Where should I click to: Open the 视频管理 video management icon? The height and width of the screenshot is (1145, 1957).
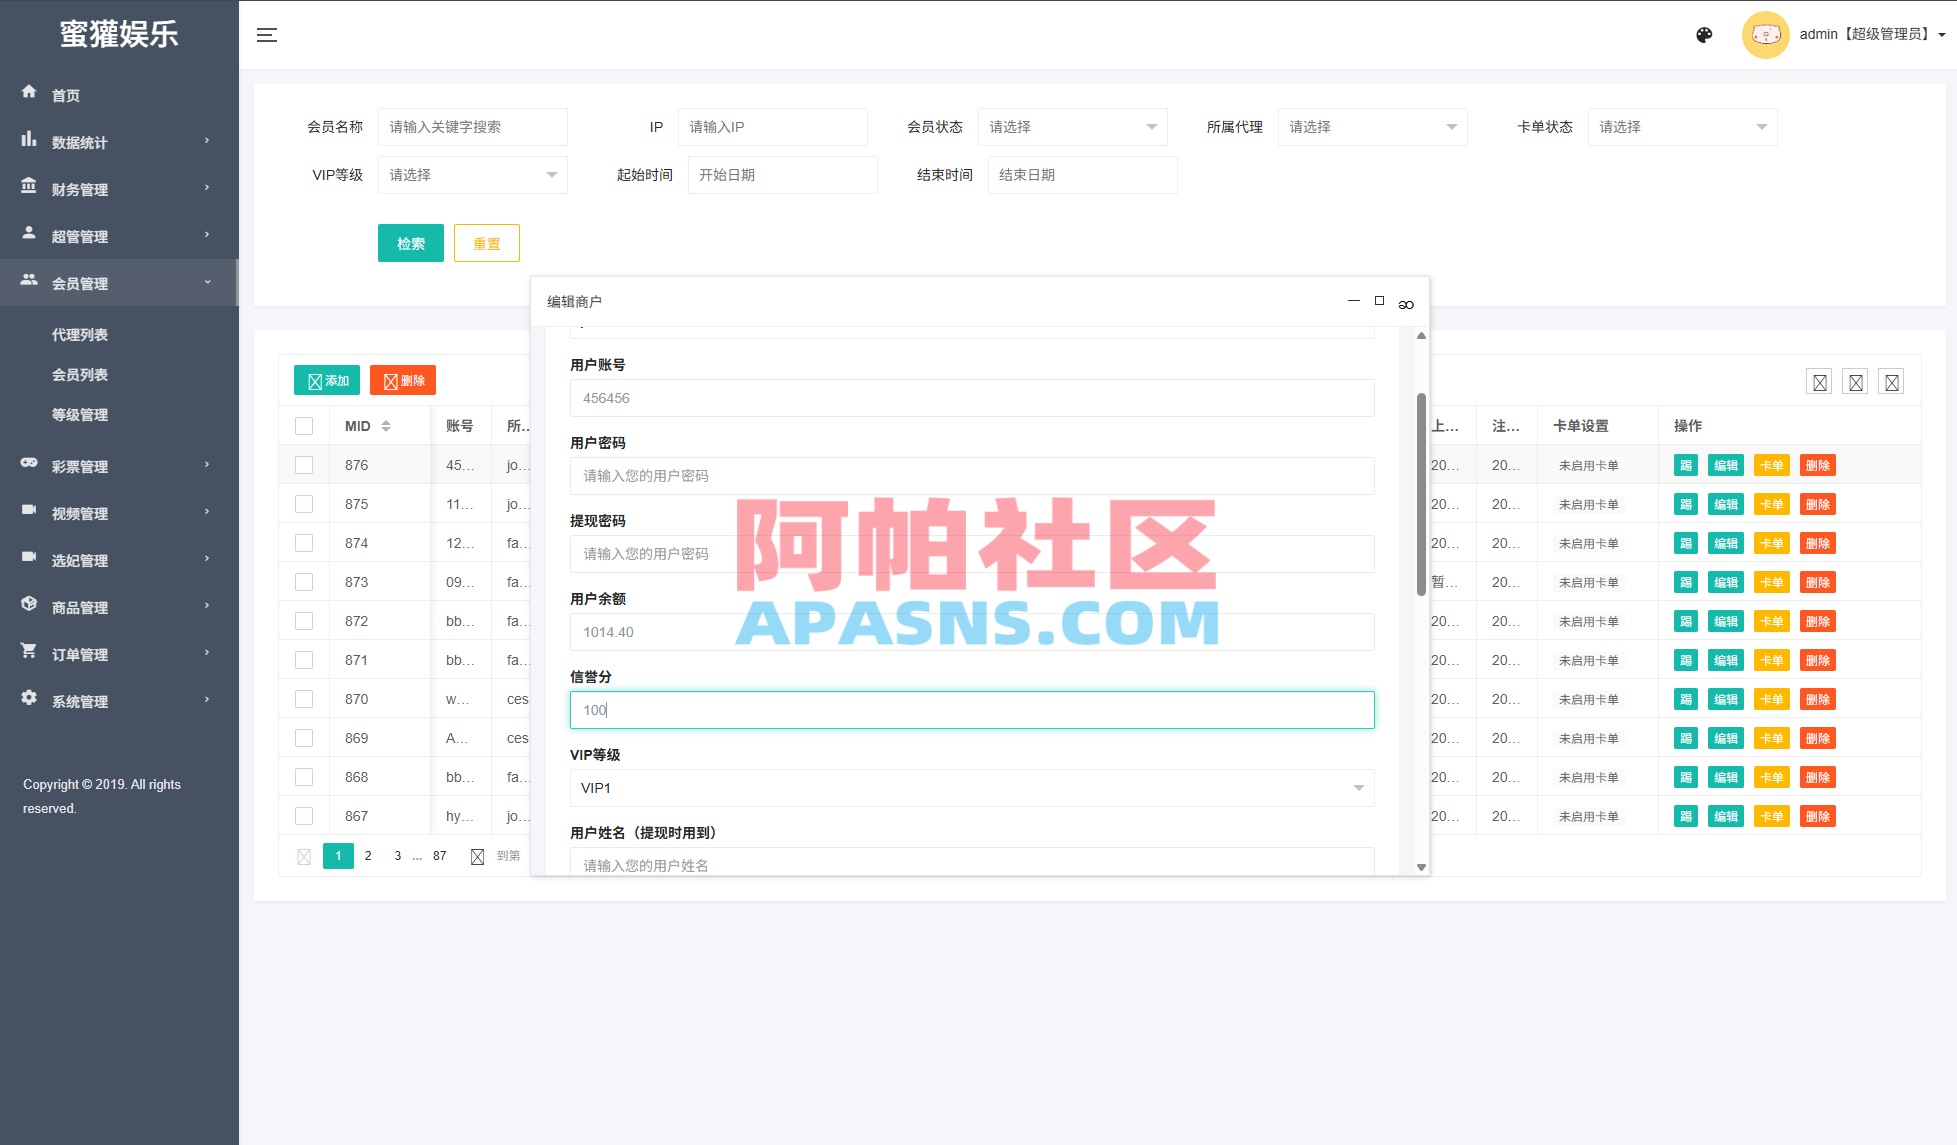tap(29, 512)
